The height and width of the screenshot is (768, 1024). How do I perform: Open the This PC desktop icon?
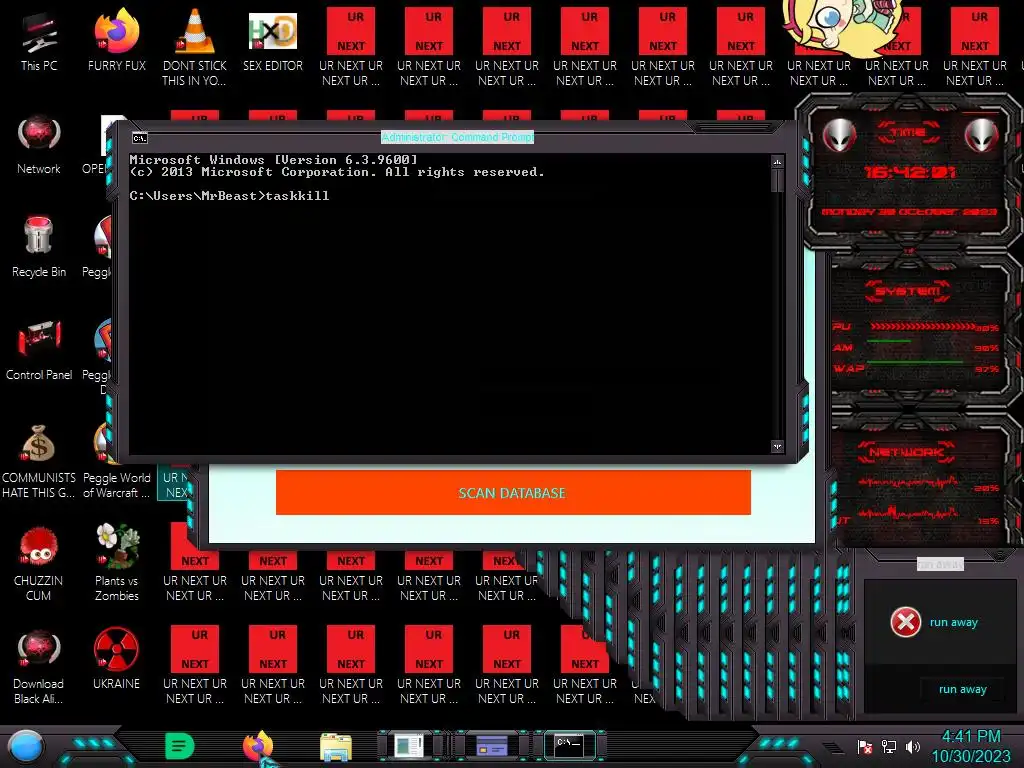click(x=39, y=40)
